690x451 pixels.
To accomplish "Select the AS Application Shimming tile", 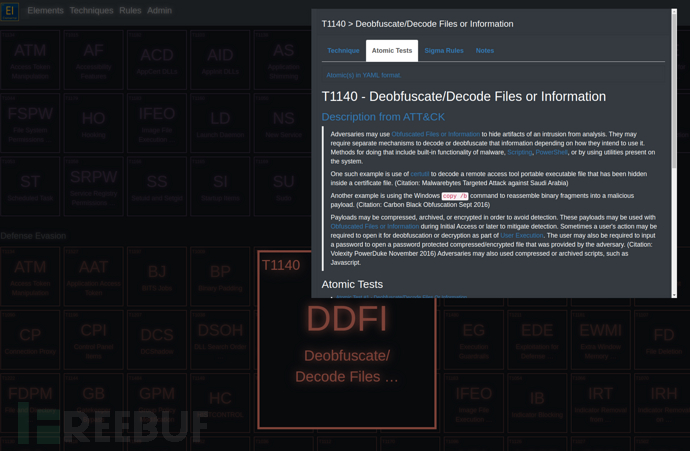I will pyautogui.click(x=283, y=60).
